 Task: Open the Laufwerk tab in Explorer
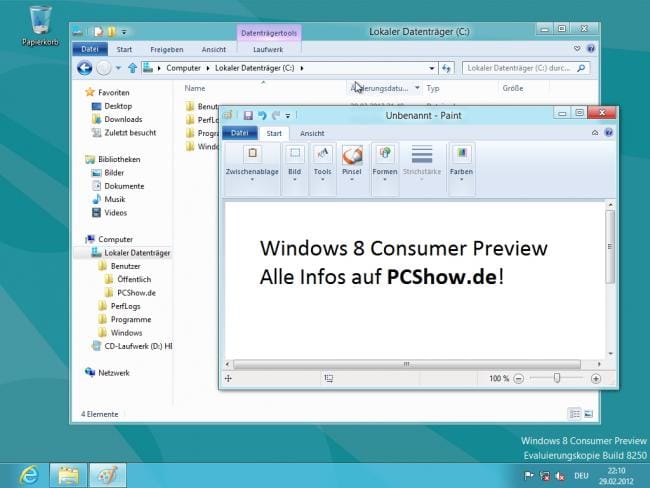click(x=268, y=49)
